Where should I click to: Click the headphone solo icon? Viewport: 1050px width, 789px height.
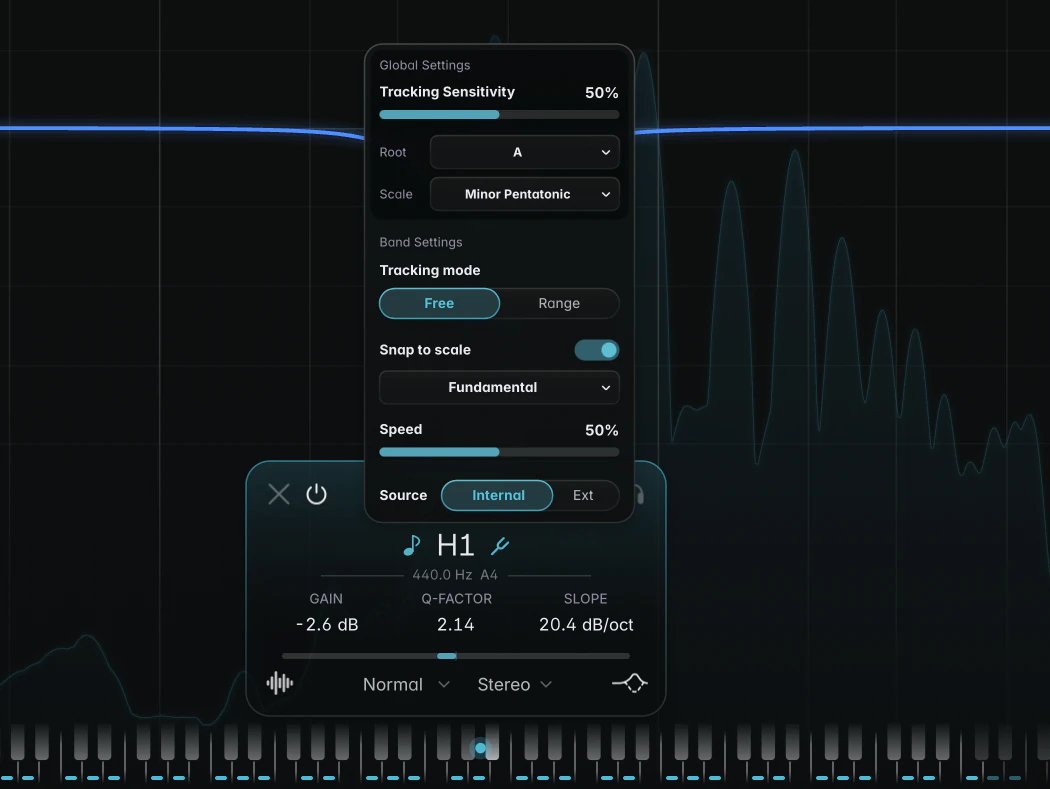click(x=640, y=495)
